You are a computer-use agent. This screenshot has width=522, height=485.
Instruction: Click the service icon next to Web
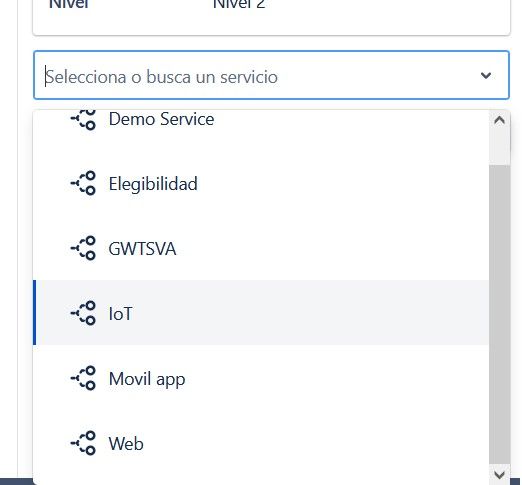[x=83, y=443]
